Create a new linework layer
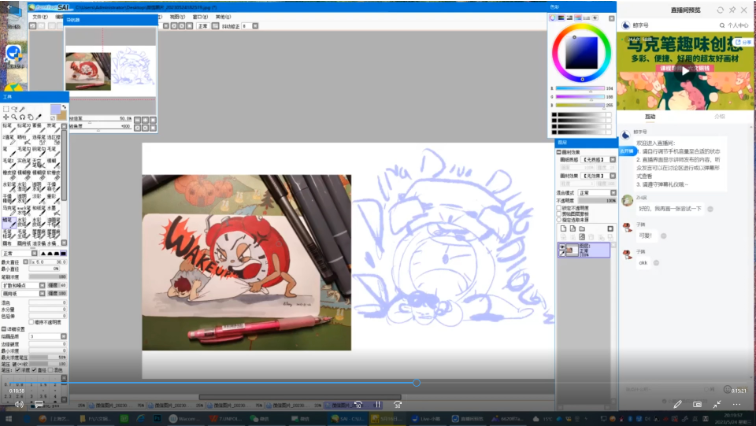 pos(572,228)
